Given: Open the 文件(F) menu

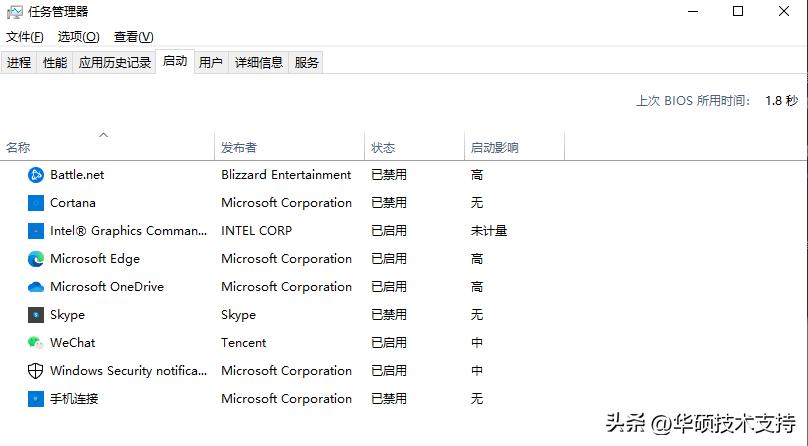Looking at the screenshot, I should [24, 37].
